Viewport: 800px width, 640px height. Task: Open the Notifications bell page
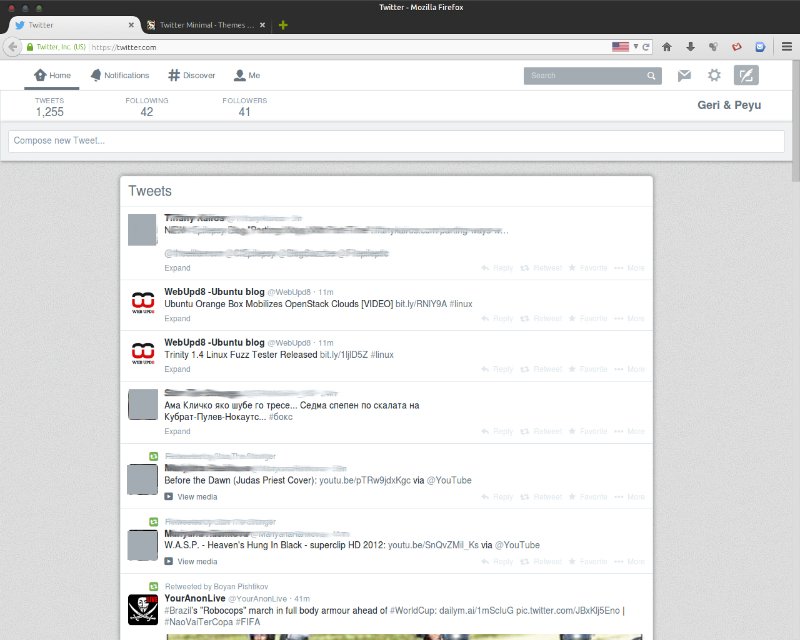(120, 75)
